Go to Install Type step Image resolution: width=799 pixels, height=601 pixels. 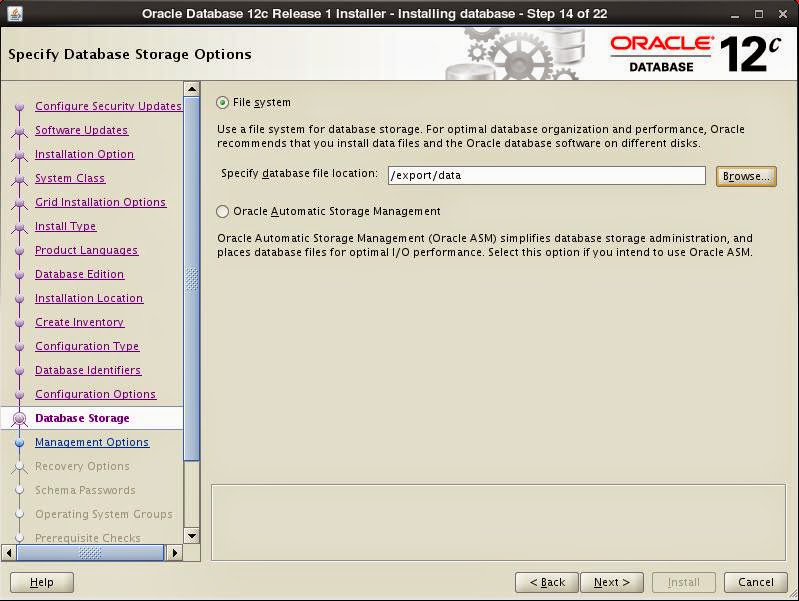coord(65,226)
